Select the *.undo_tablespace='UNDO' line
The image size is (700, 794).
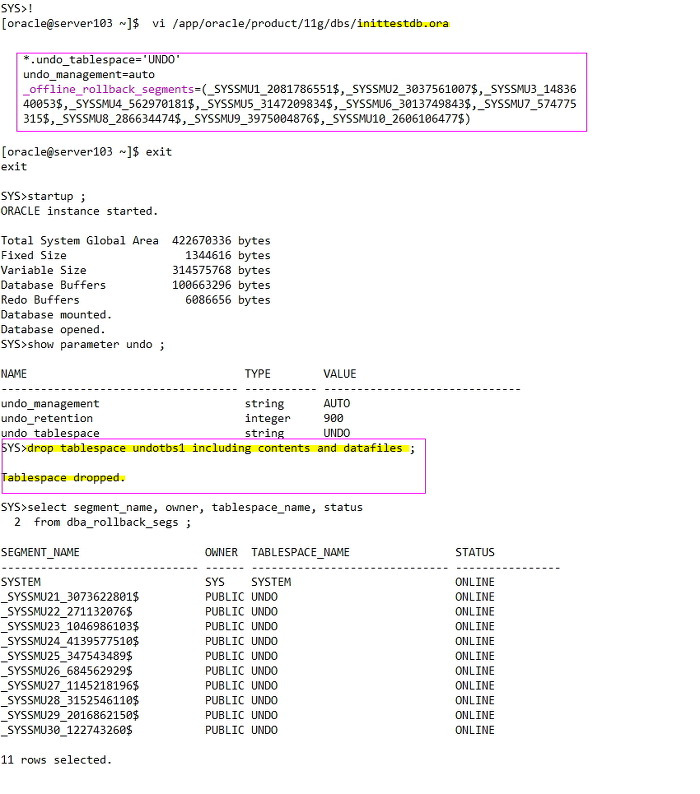[x=101, y=60]
